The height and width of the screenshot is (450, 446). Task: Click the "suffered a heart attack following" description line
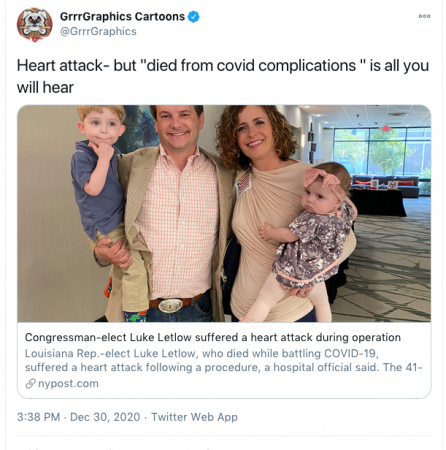[x=223, y=367]
